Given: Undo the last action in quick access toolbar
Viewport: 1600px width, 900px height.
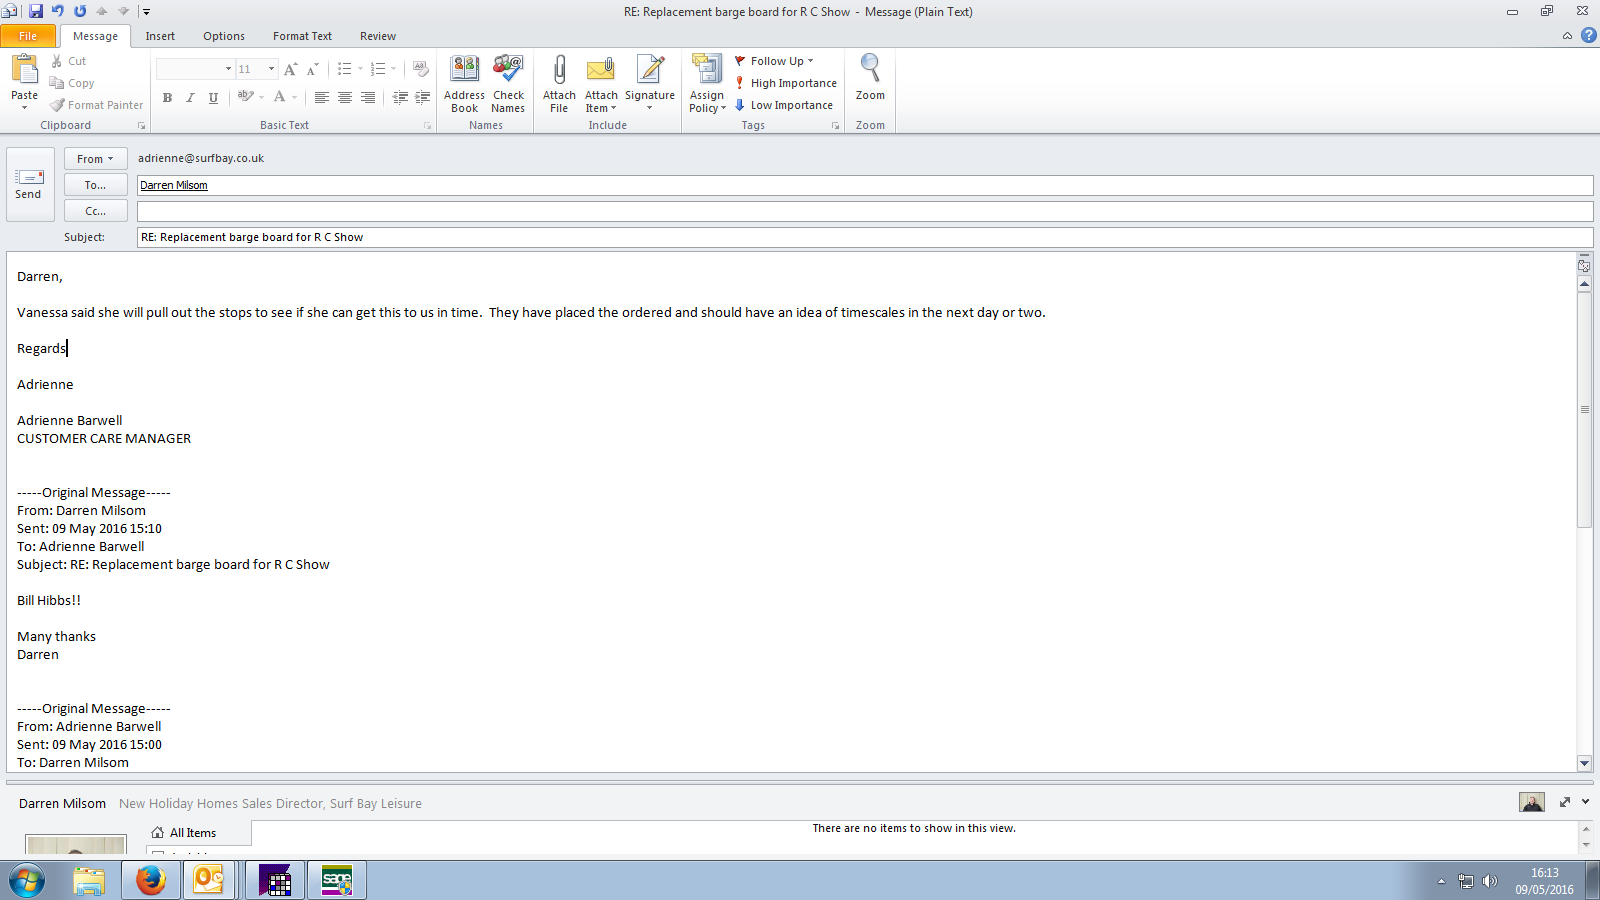Looking at the screenshot, I should tap(58, 11).
